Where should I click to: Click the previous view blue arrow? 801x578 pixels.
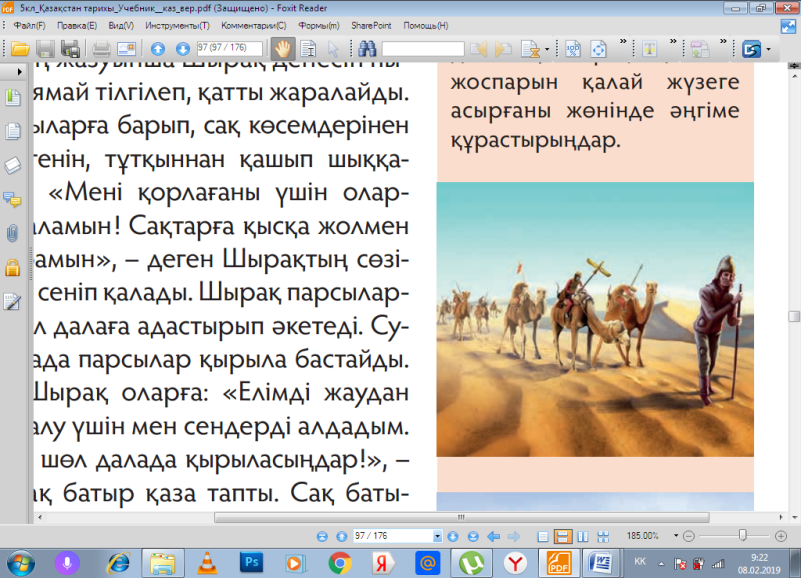point(493,536)
